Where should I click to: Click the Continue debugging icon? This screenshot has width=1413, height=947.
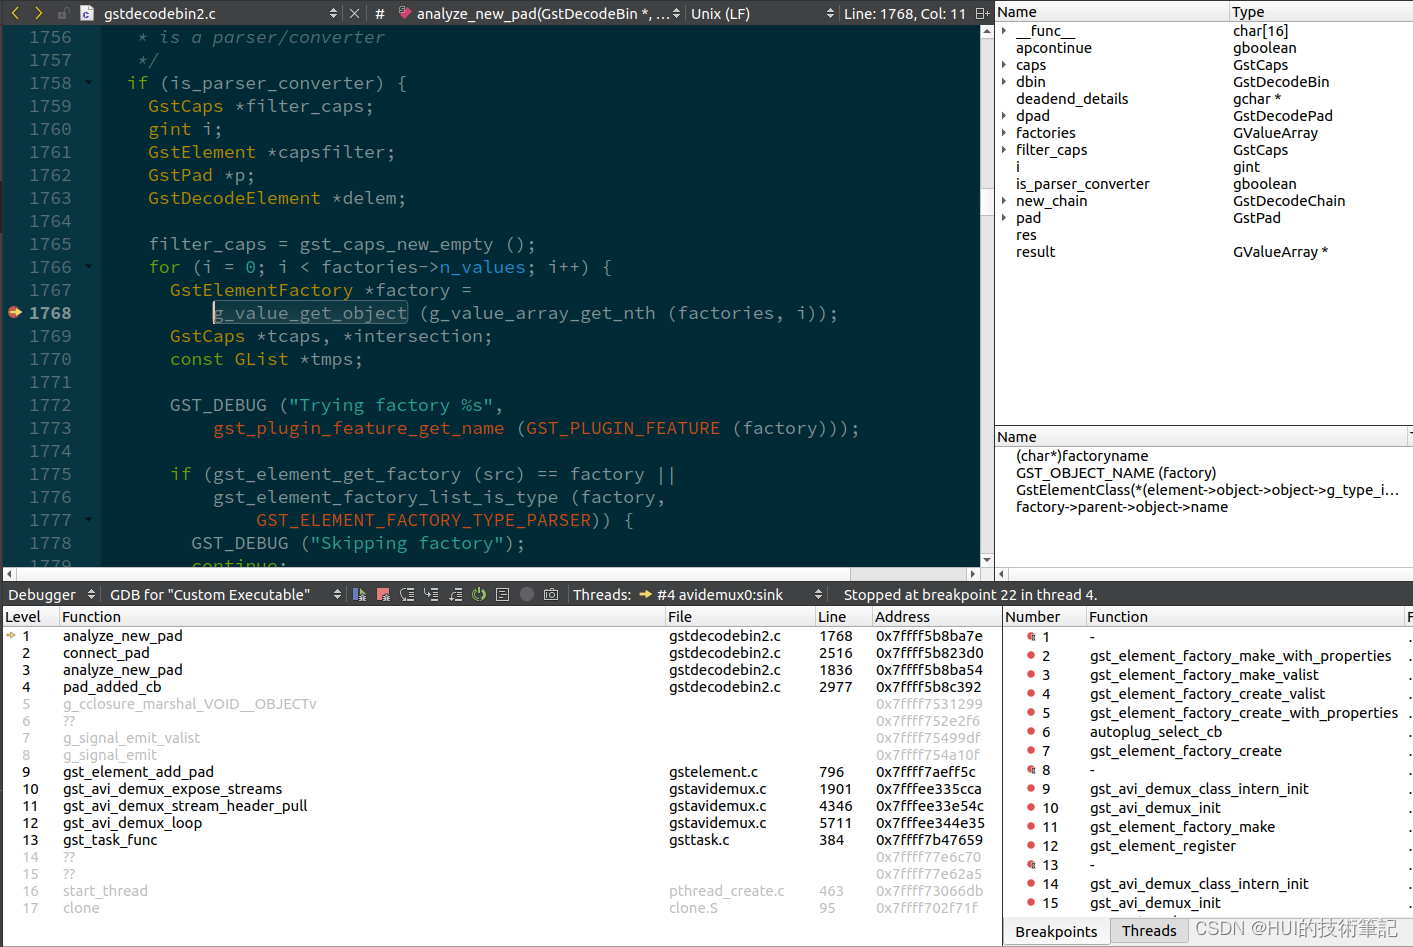(x=360, y=595)
